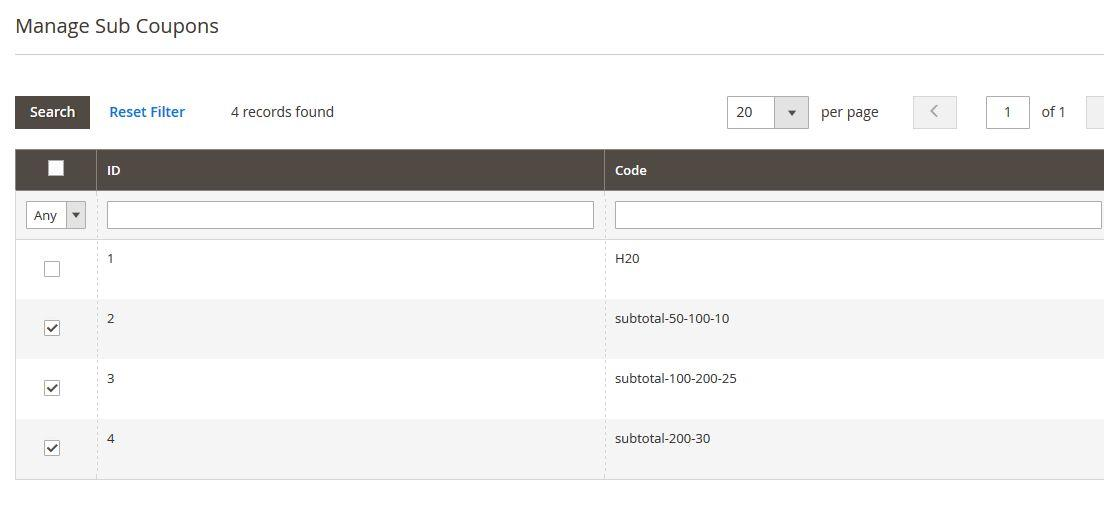Click the 20 per page value box
Image resolution: width=1104 pixels, height=511 pixels.
[x=751, y=113]
